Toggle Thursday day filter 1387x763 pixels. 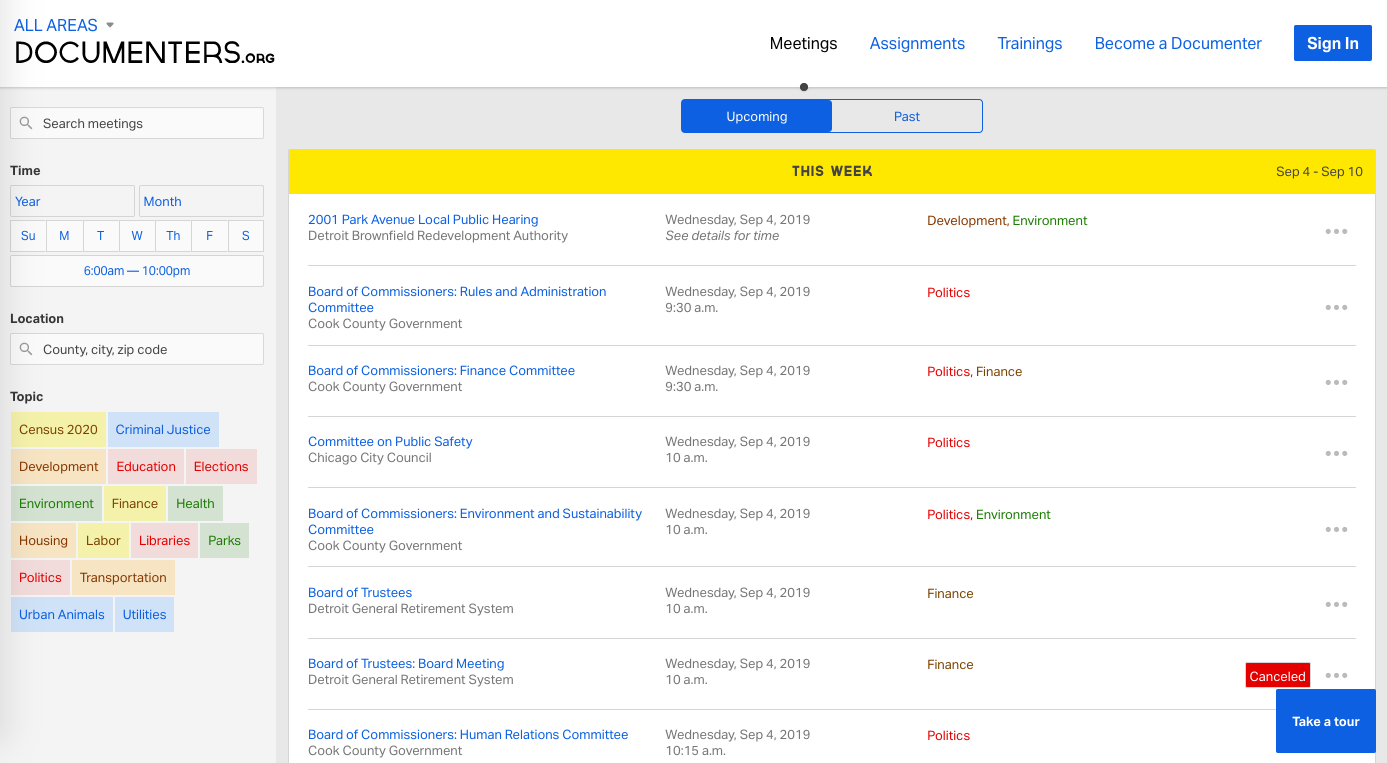point(173,236)
